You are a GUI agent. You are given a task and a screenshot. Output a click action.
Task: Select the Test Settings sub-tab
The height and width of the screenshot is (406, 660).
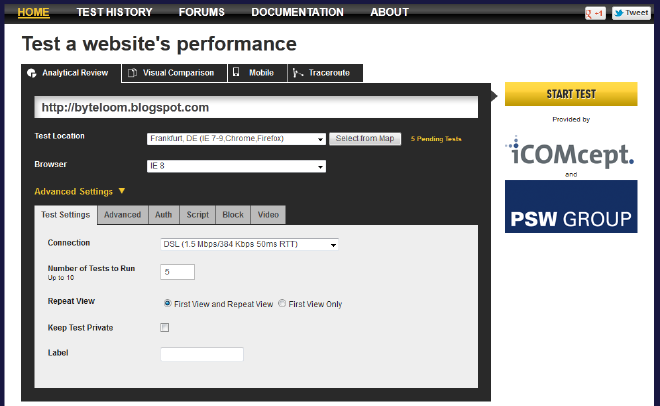click(x=66, y=215)
